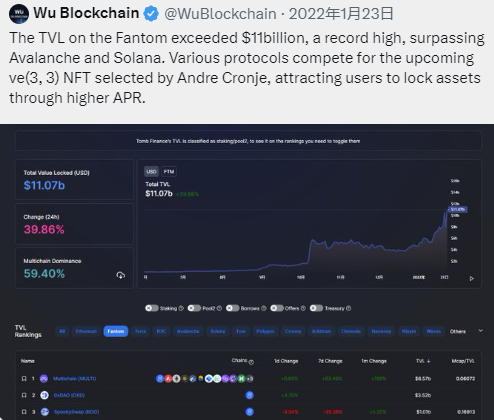Enable the Treasury toggle
This screenshot has width=494, height=420.
click(316, 308)
